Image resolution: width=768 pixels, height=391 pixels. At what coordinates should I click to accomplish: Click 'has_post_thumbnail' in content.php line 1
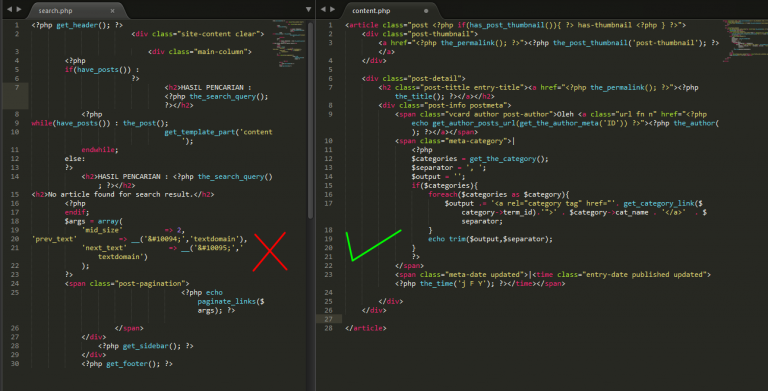(504, 25)
